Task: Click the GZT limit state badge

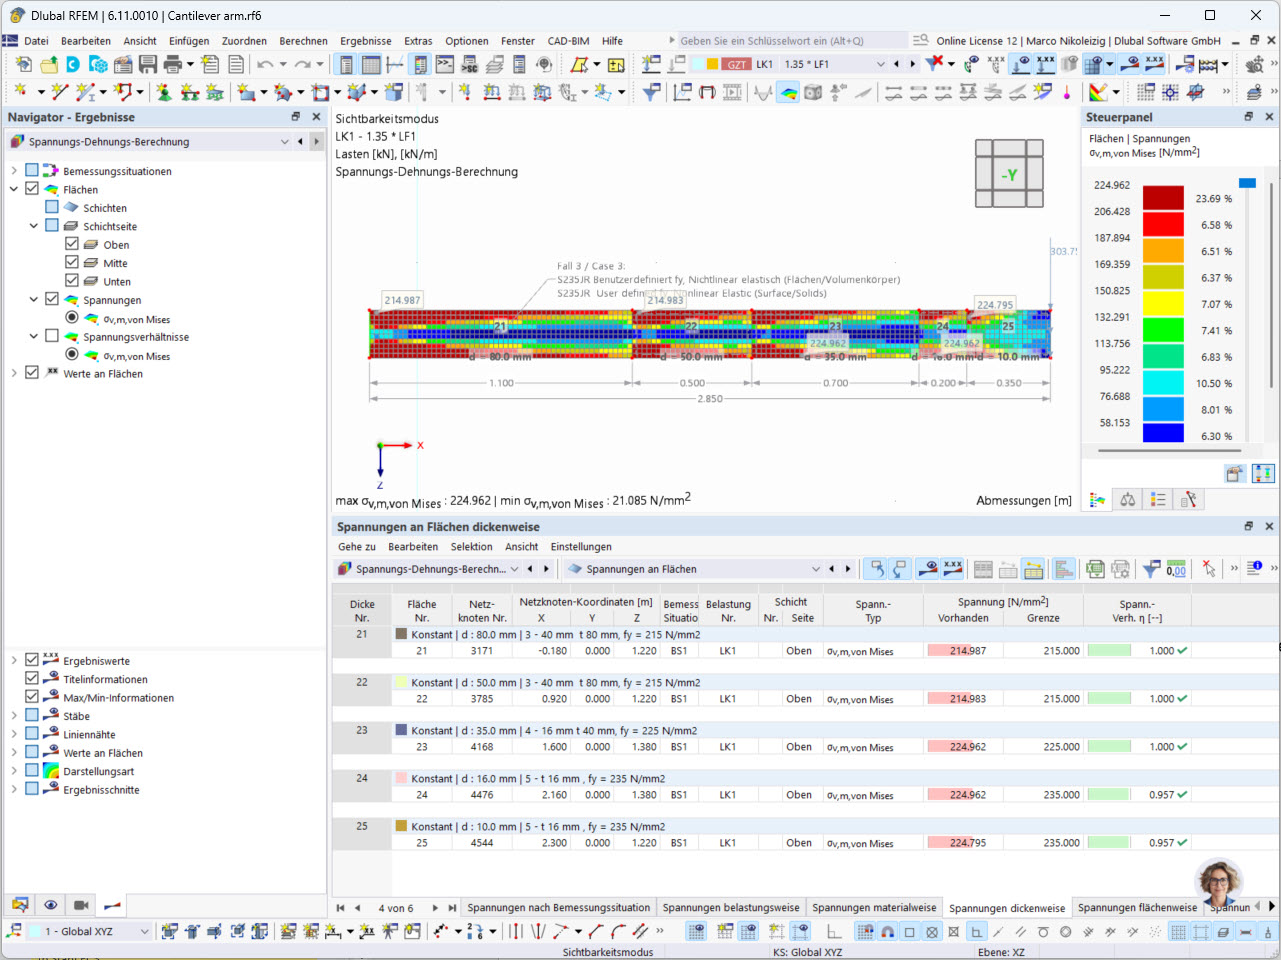Action: tap(737, 64)
